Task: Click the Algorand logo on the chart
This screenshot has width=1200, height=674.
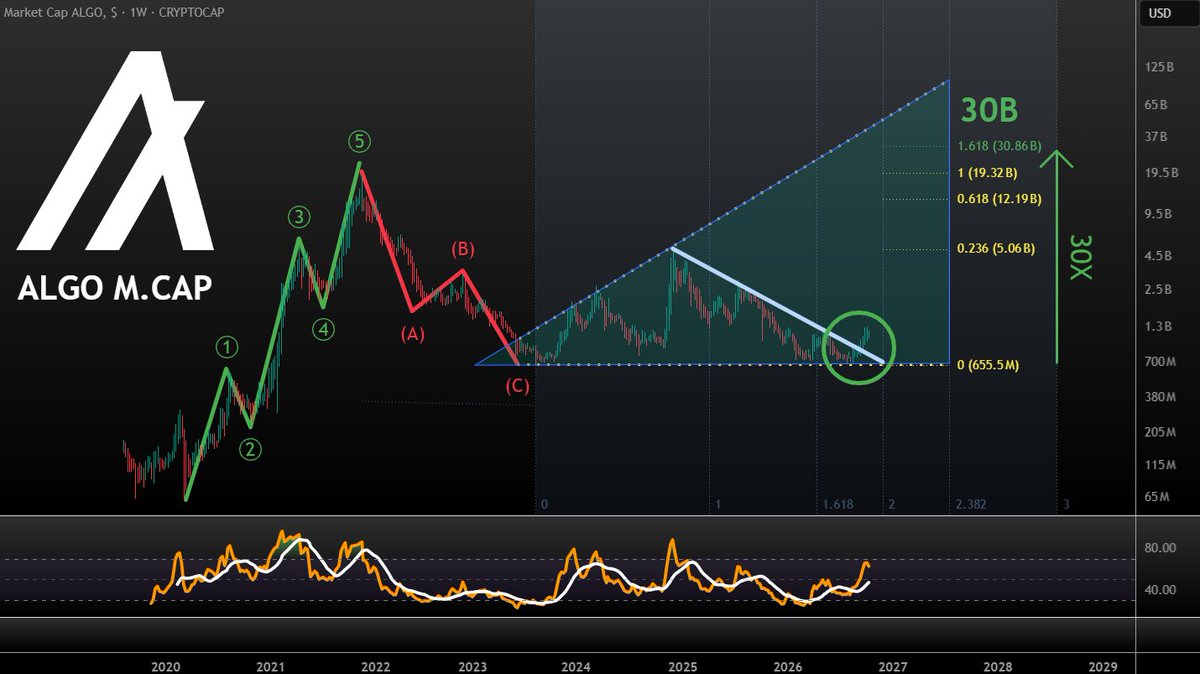Action: tap(113, 149)
